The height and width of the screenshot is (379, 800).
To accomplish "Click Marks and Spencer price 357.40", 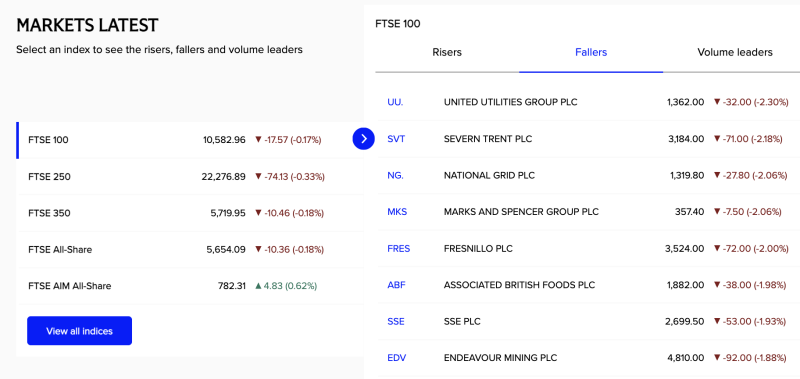I will 690,212.
